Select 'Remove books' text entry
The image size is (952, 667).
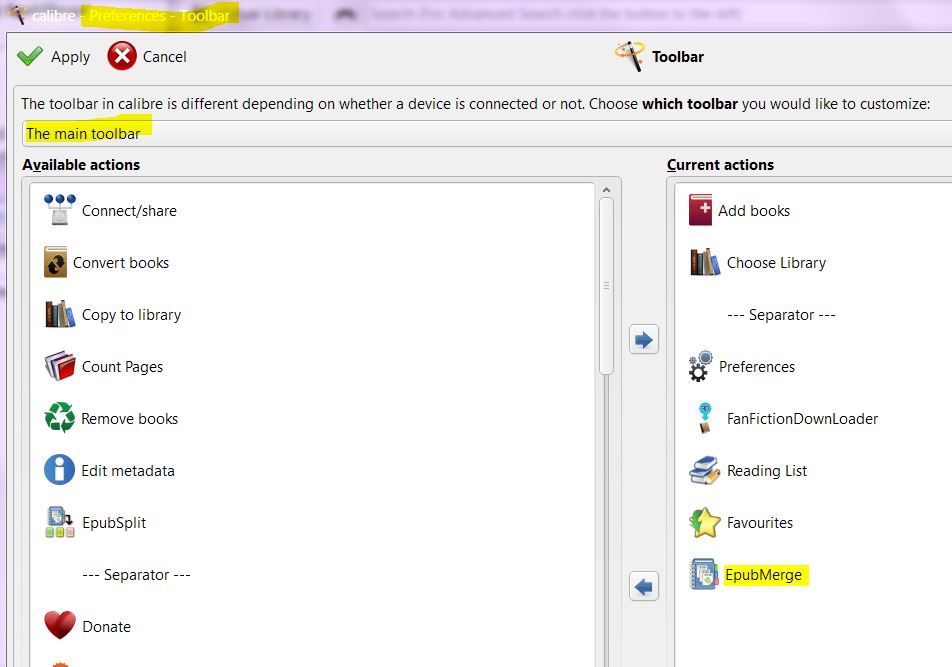(x=129, y=419)
